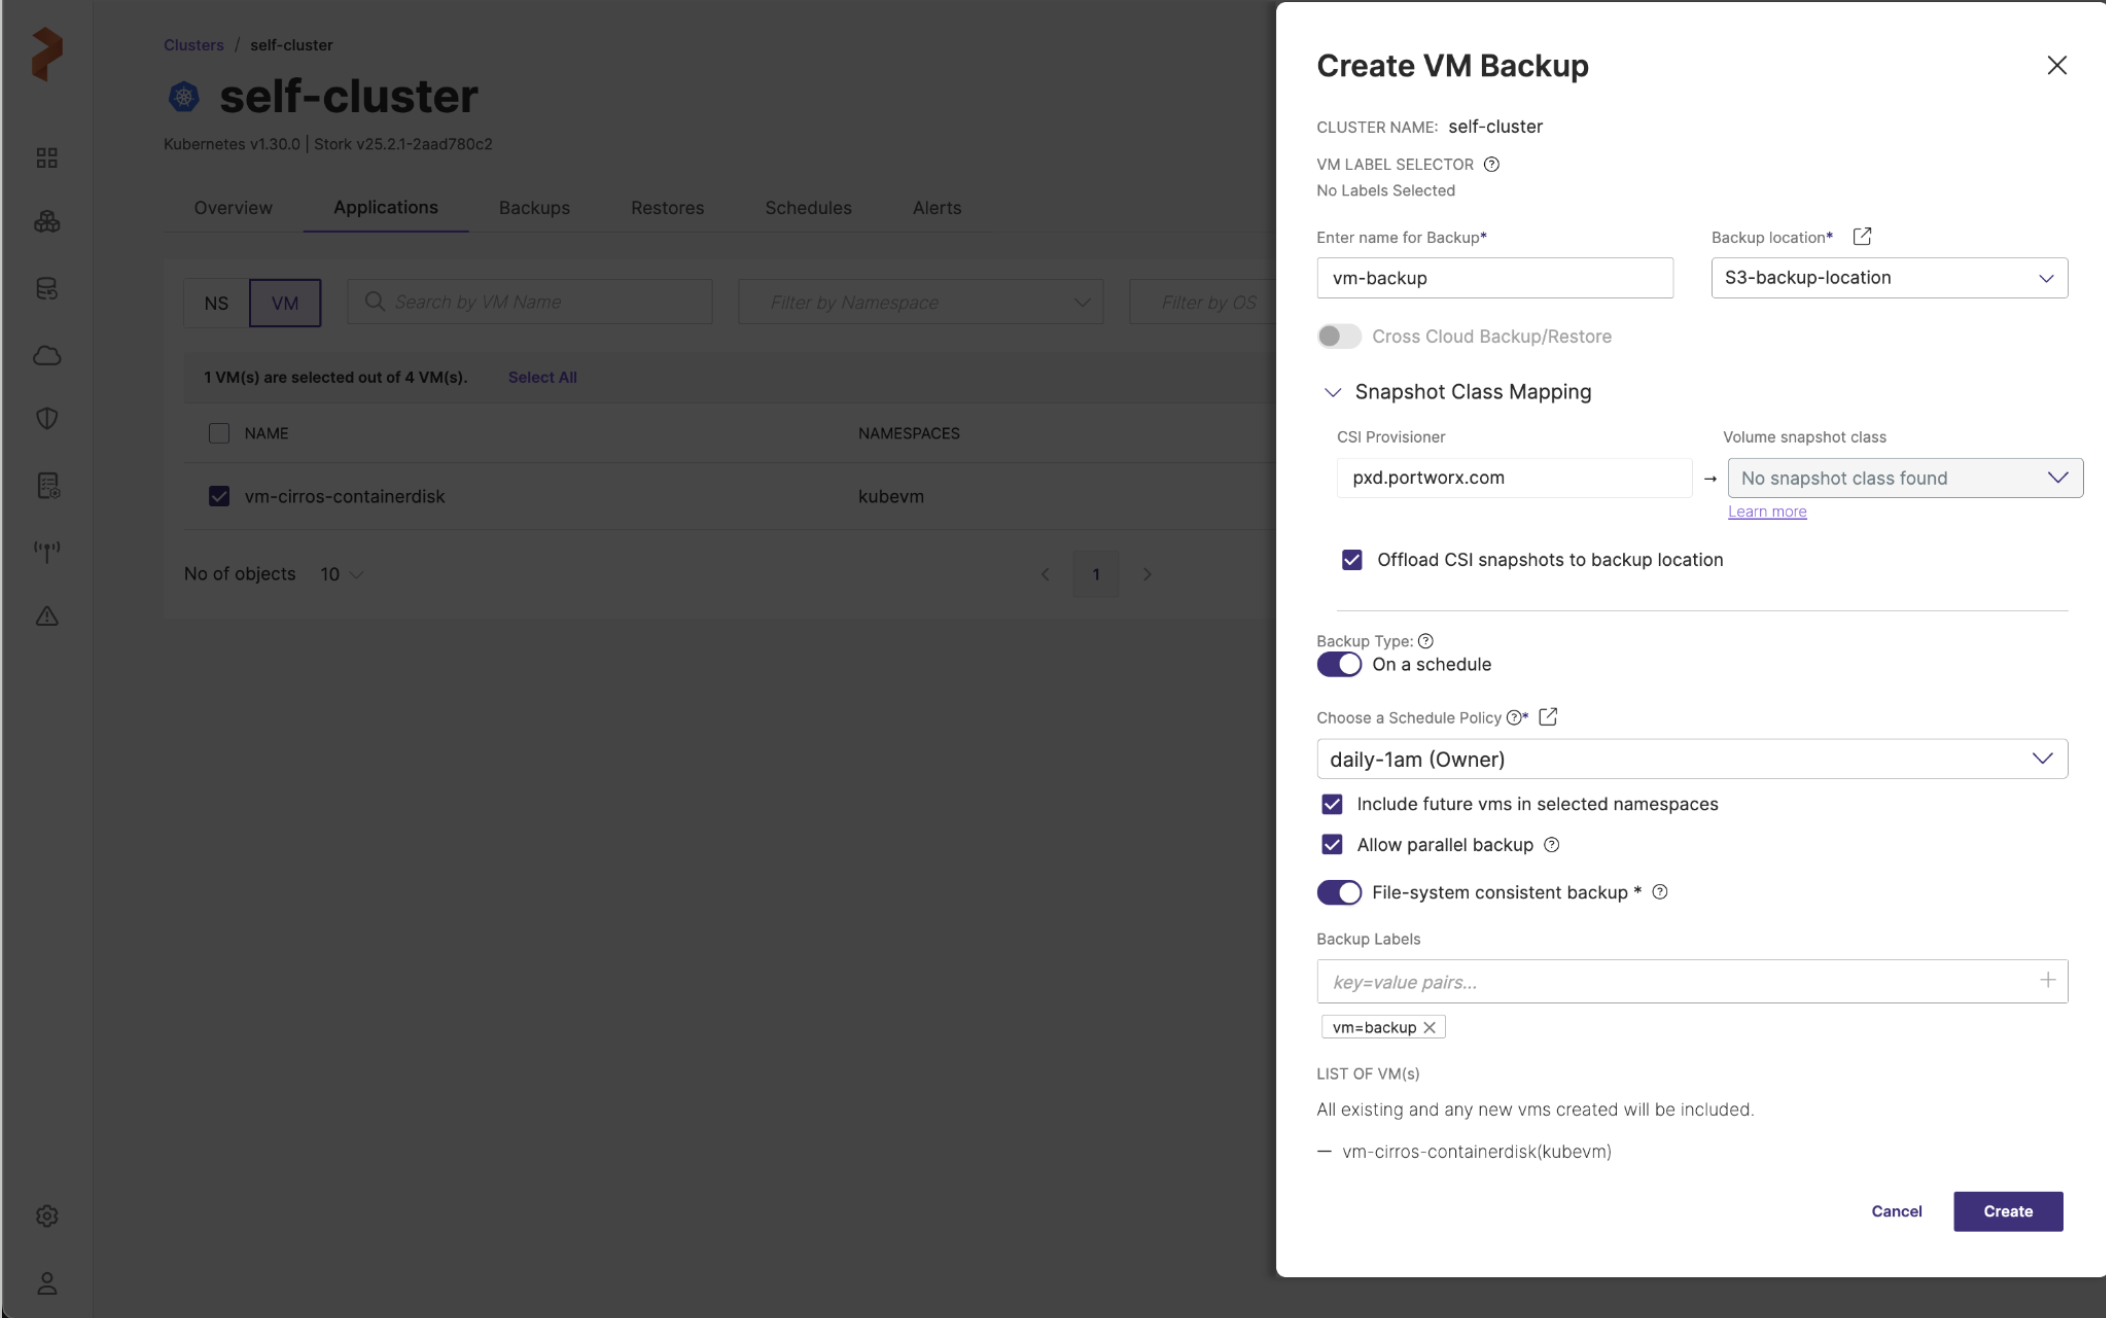This screenshot has width=2106, height=1318.
Task: Collapse the Snapshot Class Mapping section
Action: (x=1332, y=393)
